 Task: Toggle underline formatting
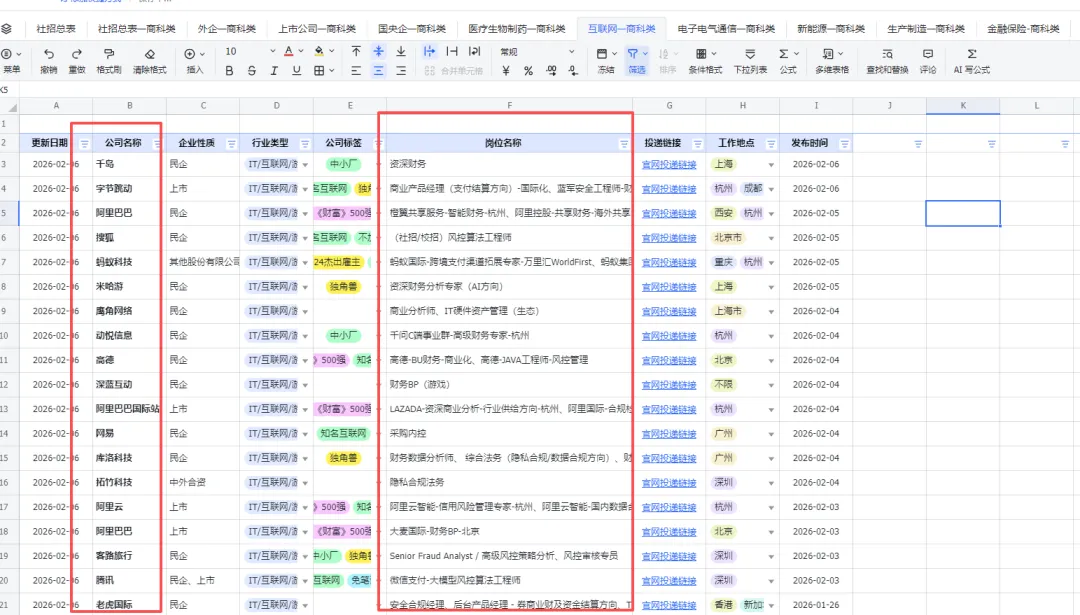pyautogui.click(x=296, y=70)
